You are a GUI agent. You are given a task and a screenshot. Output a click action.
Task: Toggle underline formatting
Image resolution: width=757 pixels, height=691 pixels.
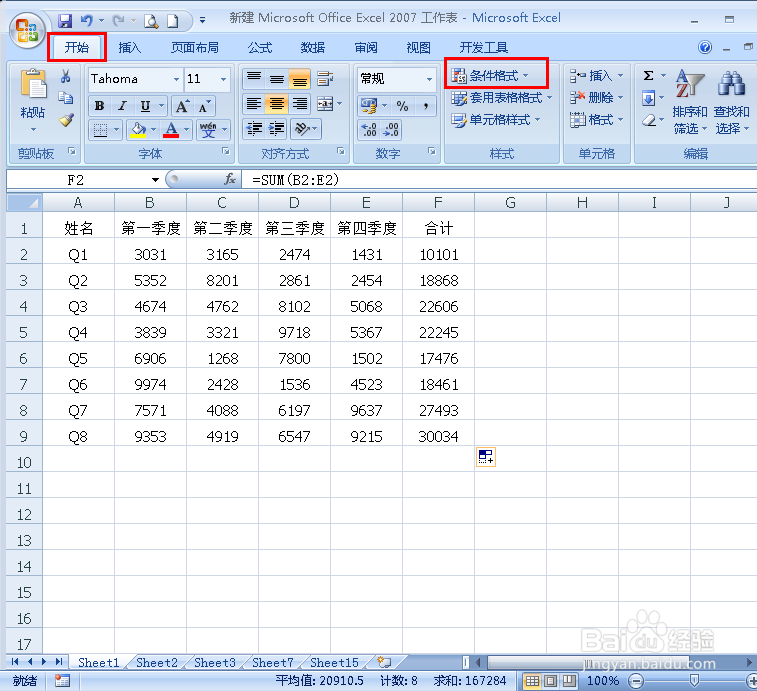pos(145,106)
